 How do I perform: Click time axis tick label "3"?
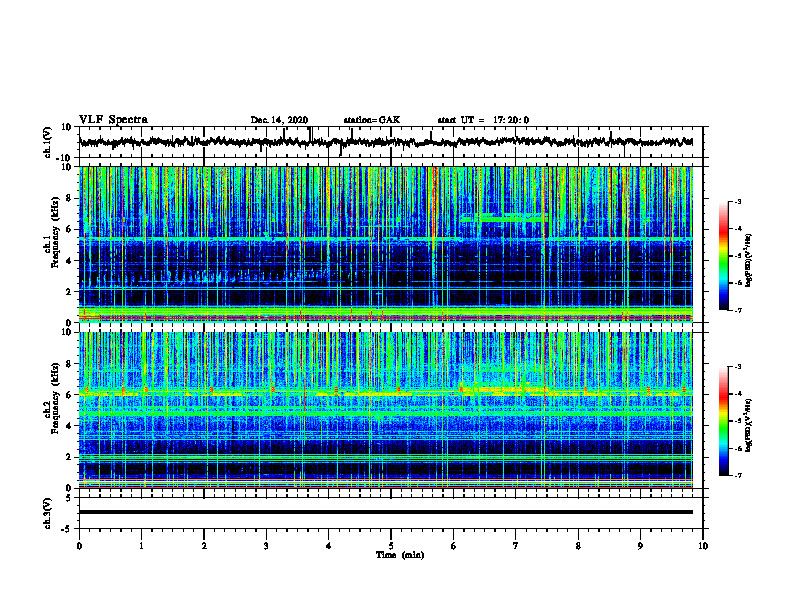coord(266,546)
